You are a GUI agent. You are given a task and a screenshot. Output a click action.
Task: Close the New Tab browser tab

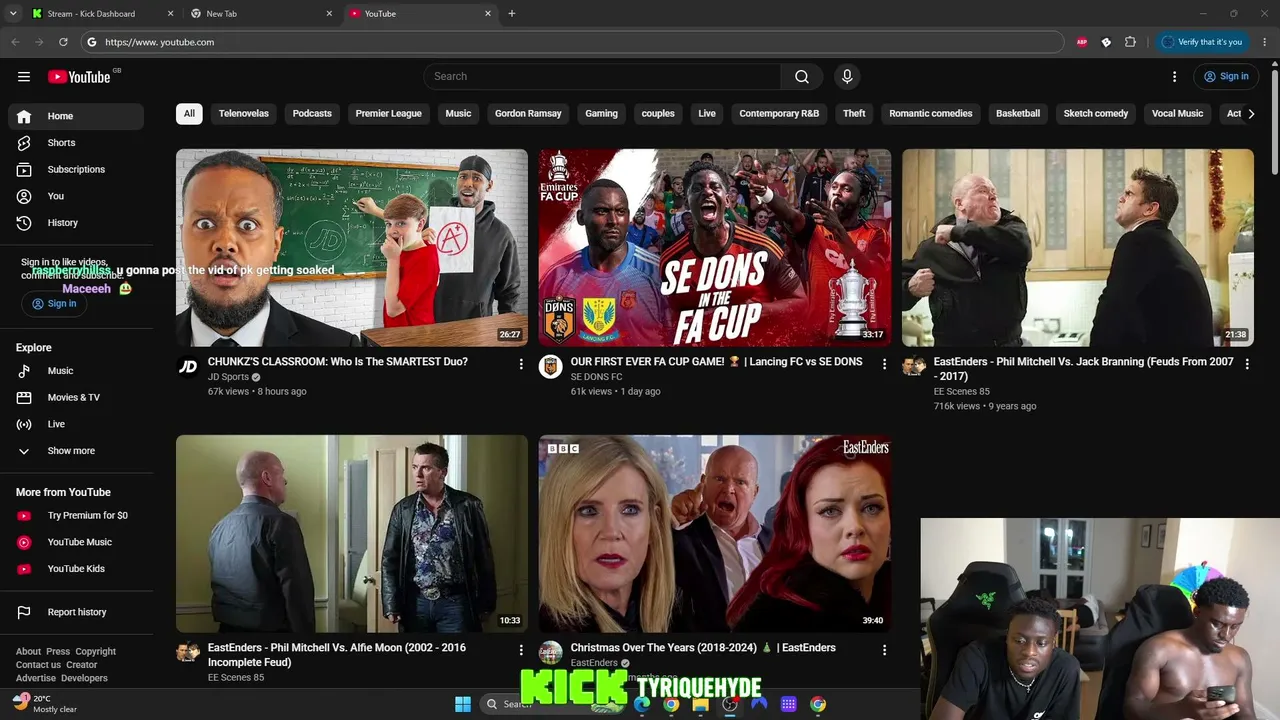tap(330, 14)
